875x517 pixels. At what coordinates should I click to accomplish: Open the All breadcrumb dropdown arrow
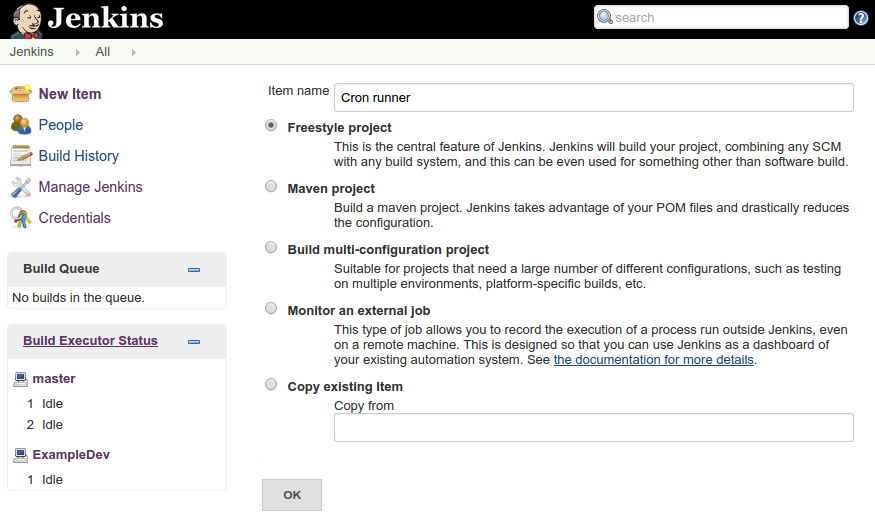click(x=133, y=52)
